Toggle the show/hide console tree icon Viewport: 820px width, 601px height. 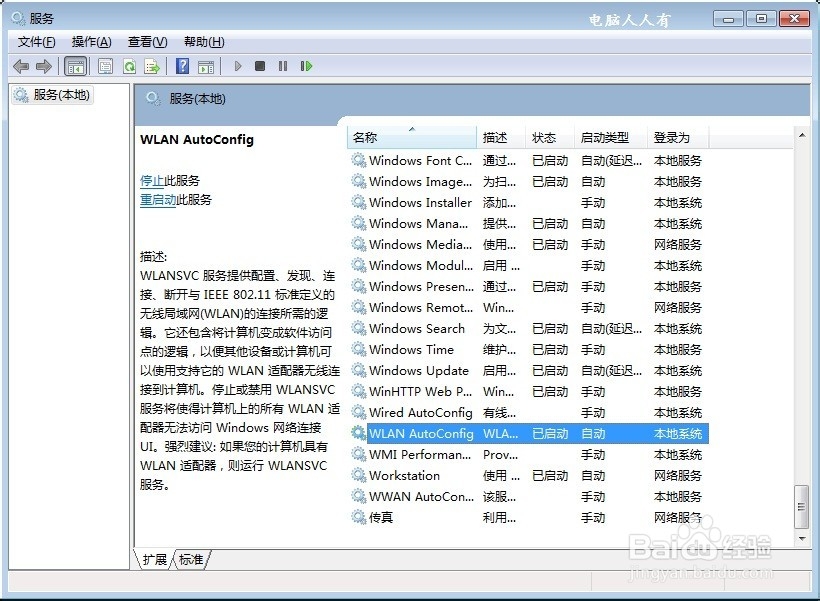click(x=75, y=66)
